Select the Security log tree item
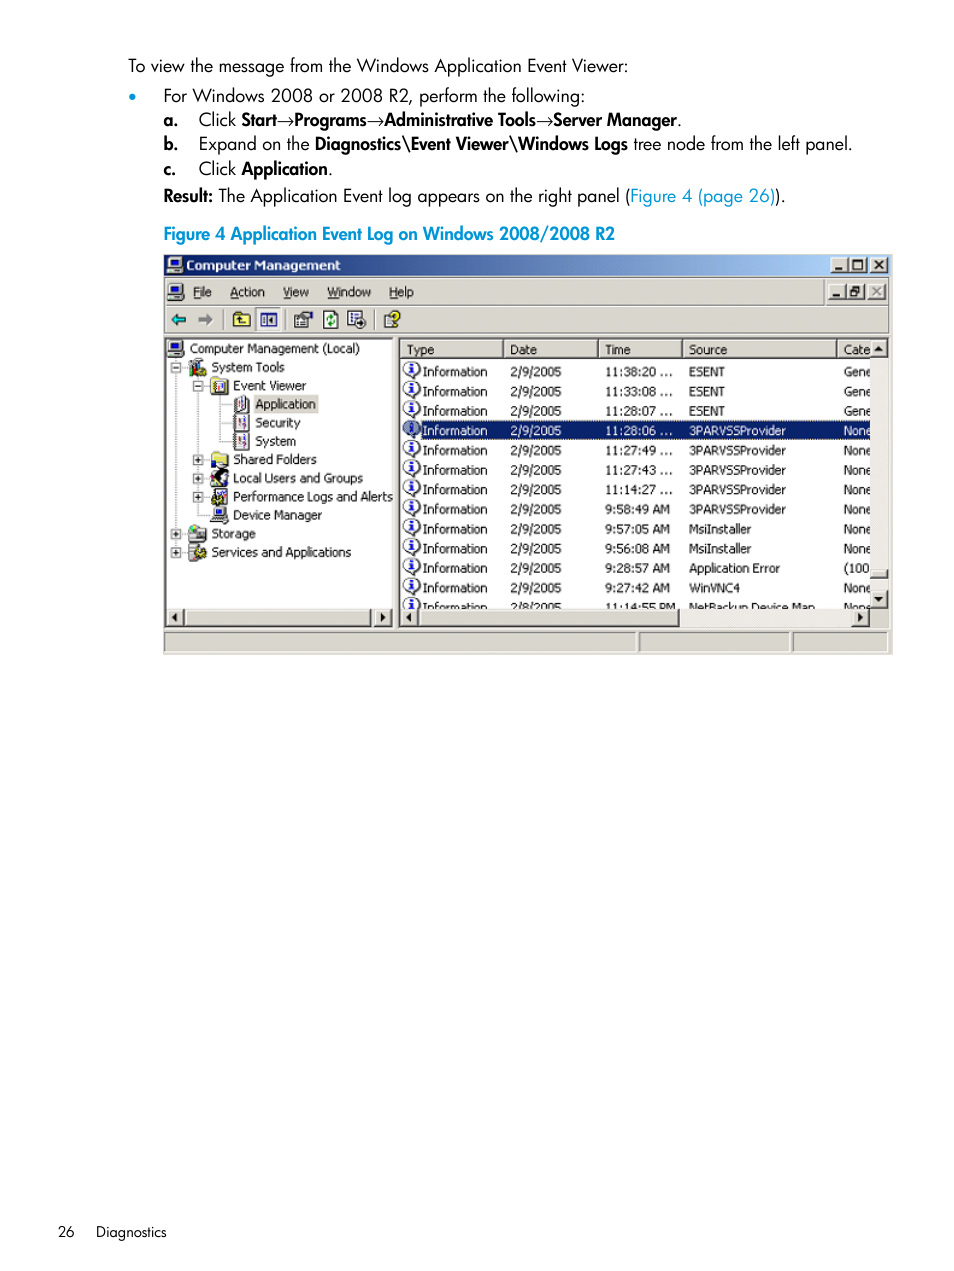Image resolution: width=954 pixels, height=1271 pixels. coord(277,423)
